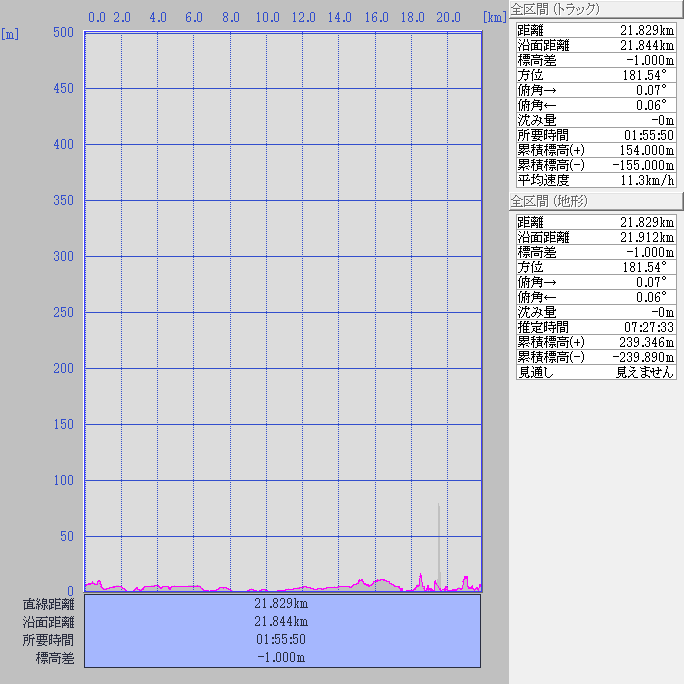The image size is (684, 684).
Task: Select the 見えません visibility value
Action: (645, 372)
